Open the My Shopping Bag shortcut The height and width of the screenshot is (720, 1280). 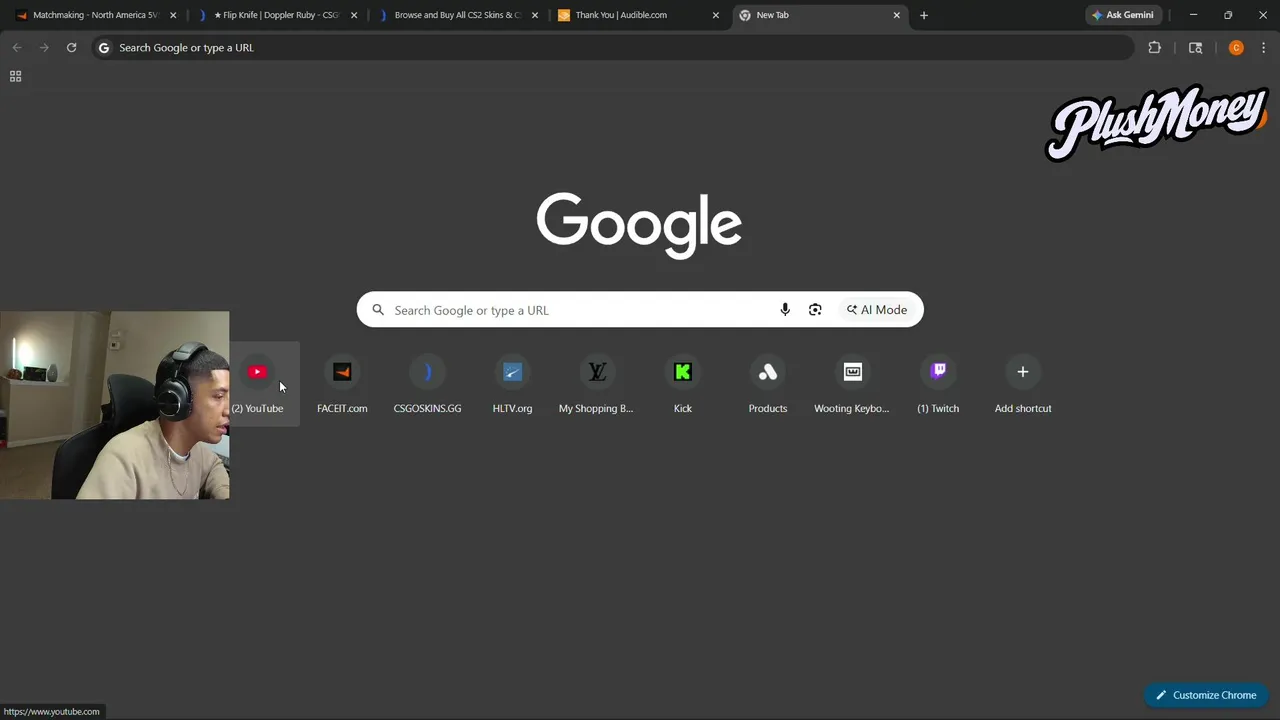[x=597, y=384]
